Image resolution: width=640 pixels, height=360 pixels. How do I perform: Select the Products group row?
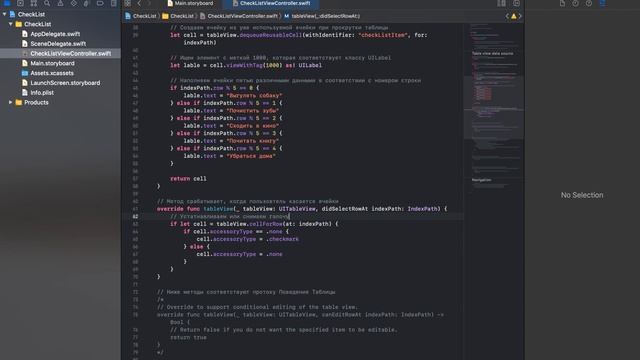tap(36, 102)
